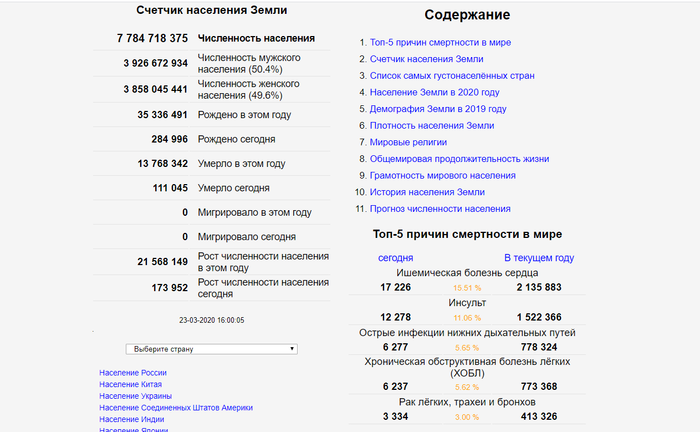Click the 'Содержание' heading

click(x=467, y=15)
